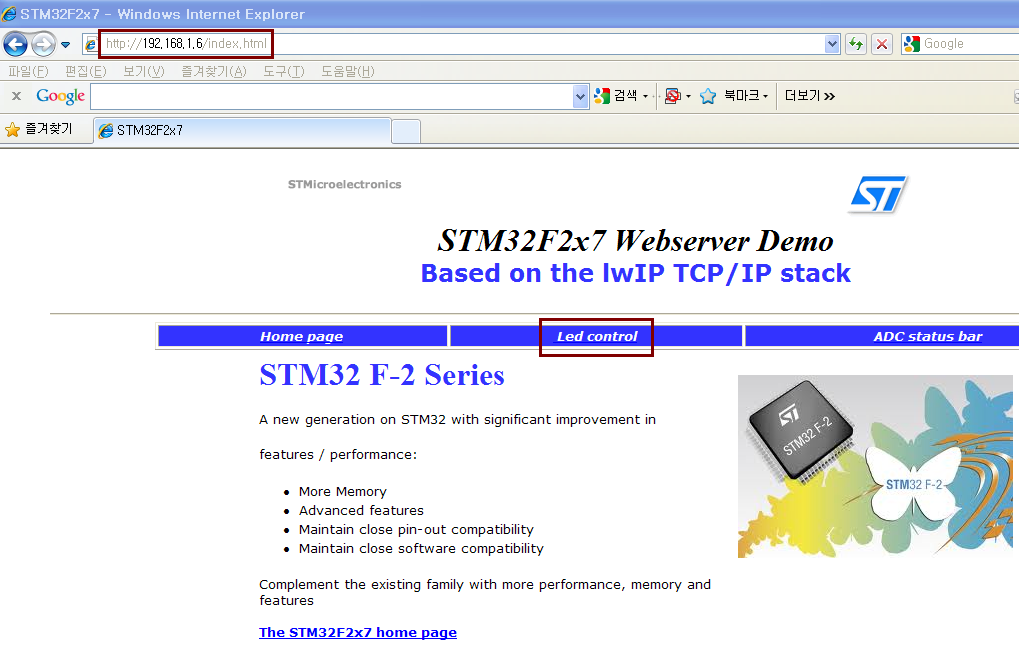1019x648 pixels.
Task: Stop loading with the red X button
Action: tap(882, 44)
